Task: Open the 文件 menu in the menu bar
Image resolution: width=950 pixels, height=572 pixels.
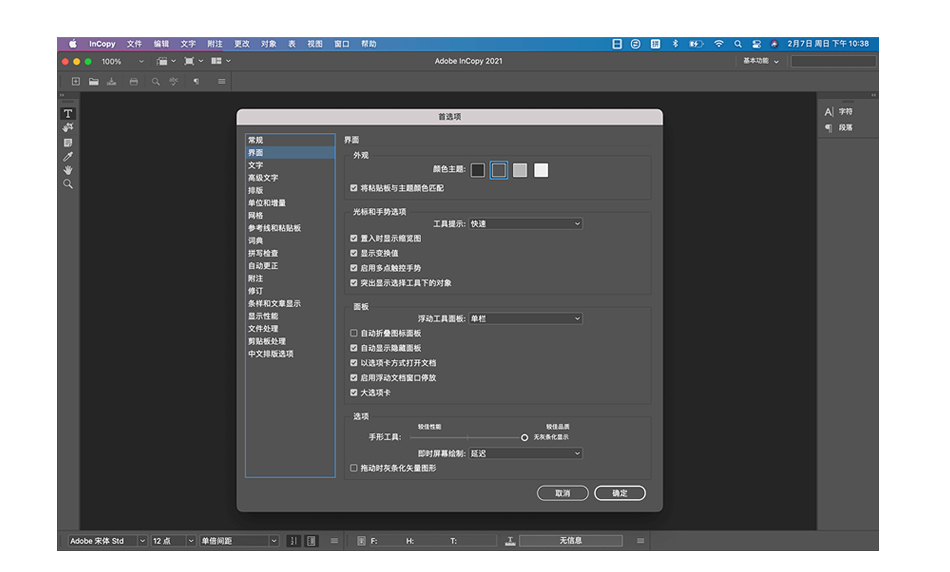Action: (x=134, y=44)
